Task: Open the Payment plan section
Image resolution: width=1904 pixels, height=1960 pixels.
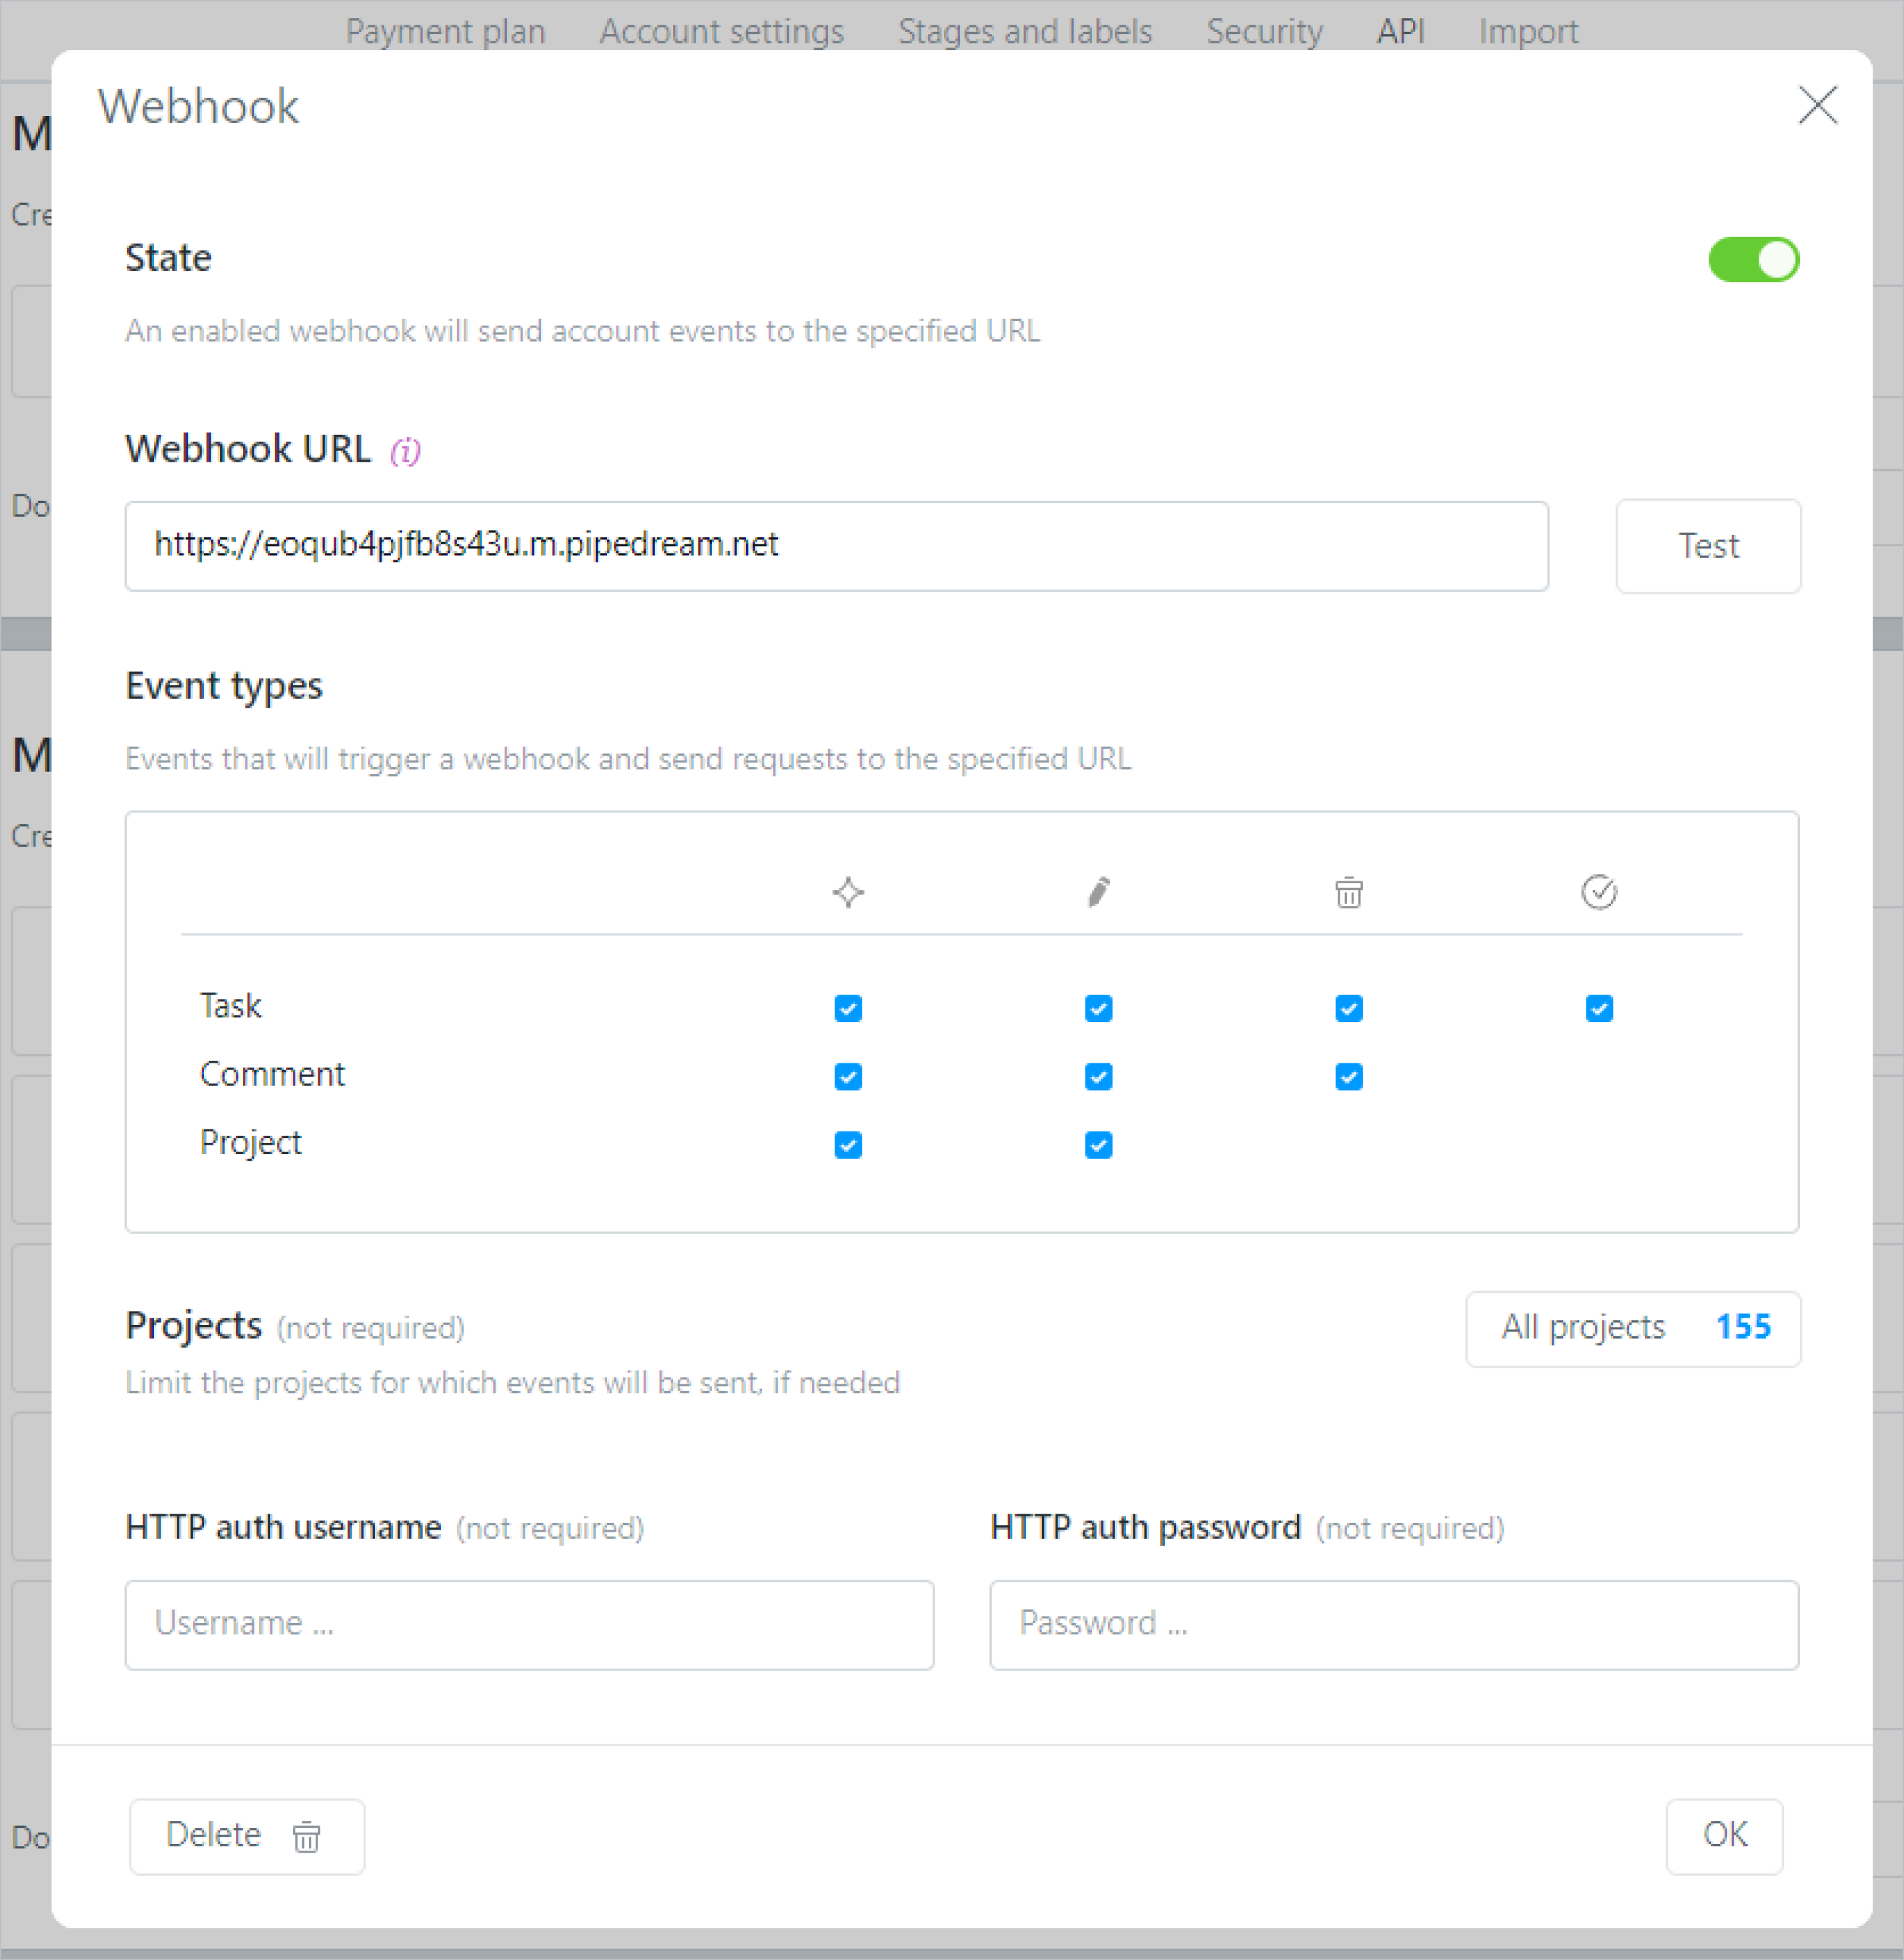Action: coord(445,31)
